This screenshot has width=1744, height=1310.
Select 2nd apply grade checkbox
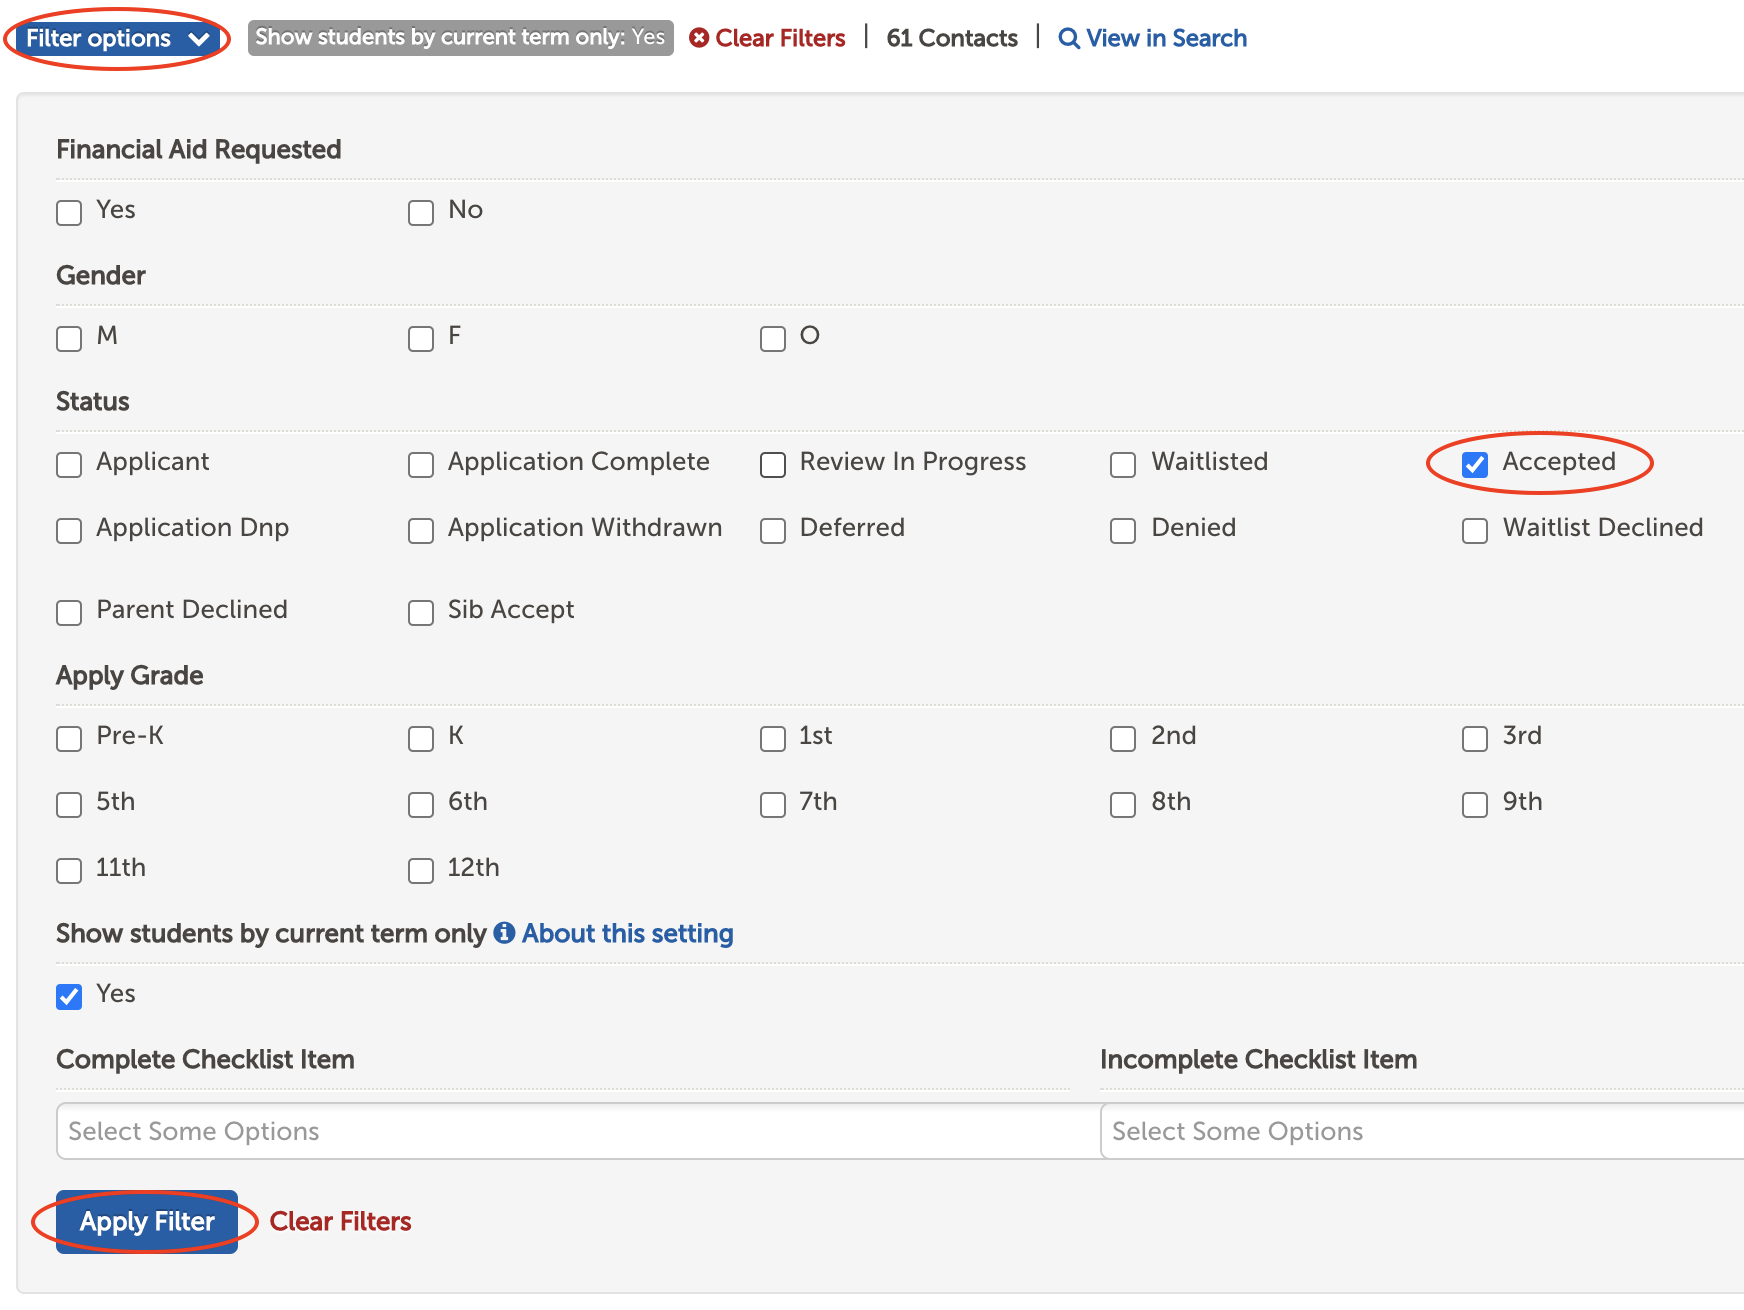[1123, 738]
